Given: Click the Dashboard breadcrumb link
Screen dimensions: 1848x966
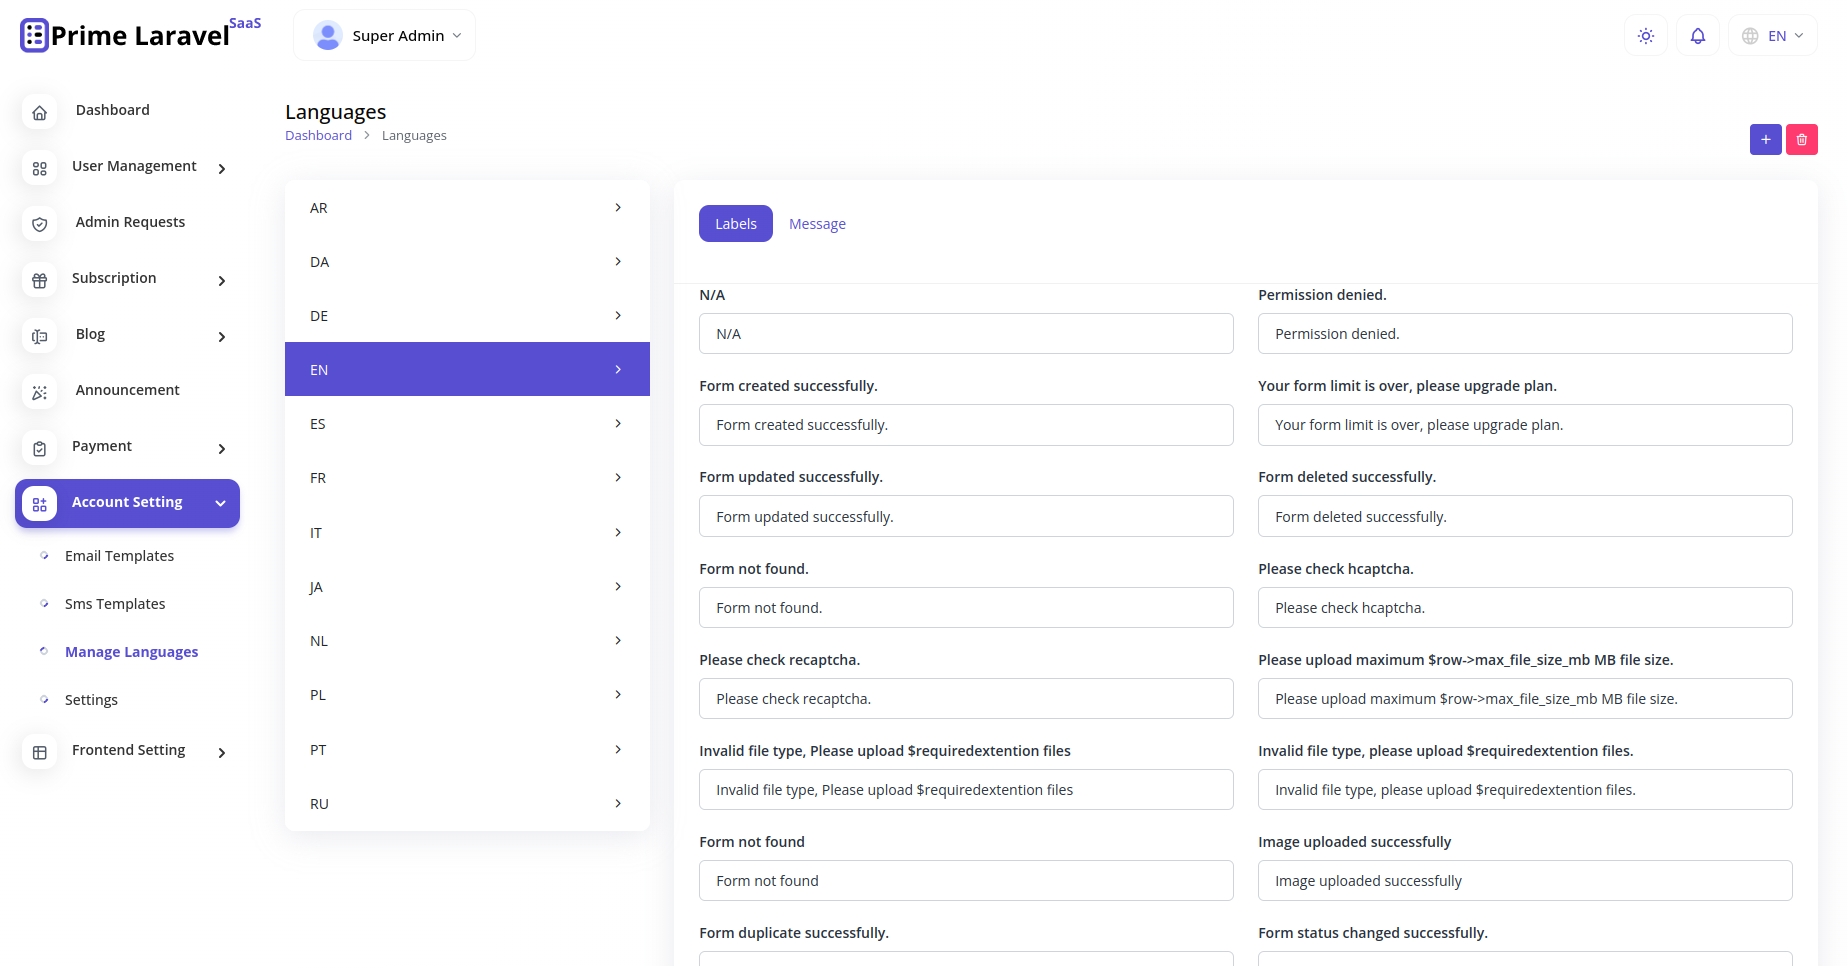Looking at the screenshot, I should pos(318,135).
